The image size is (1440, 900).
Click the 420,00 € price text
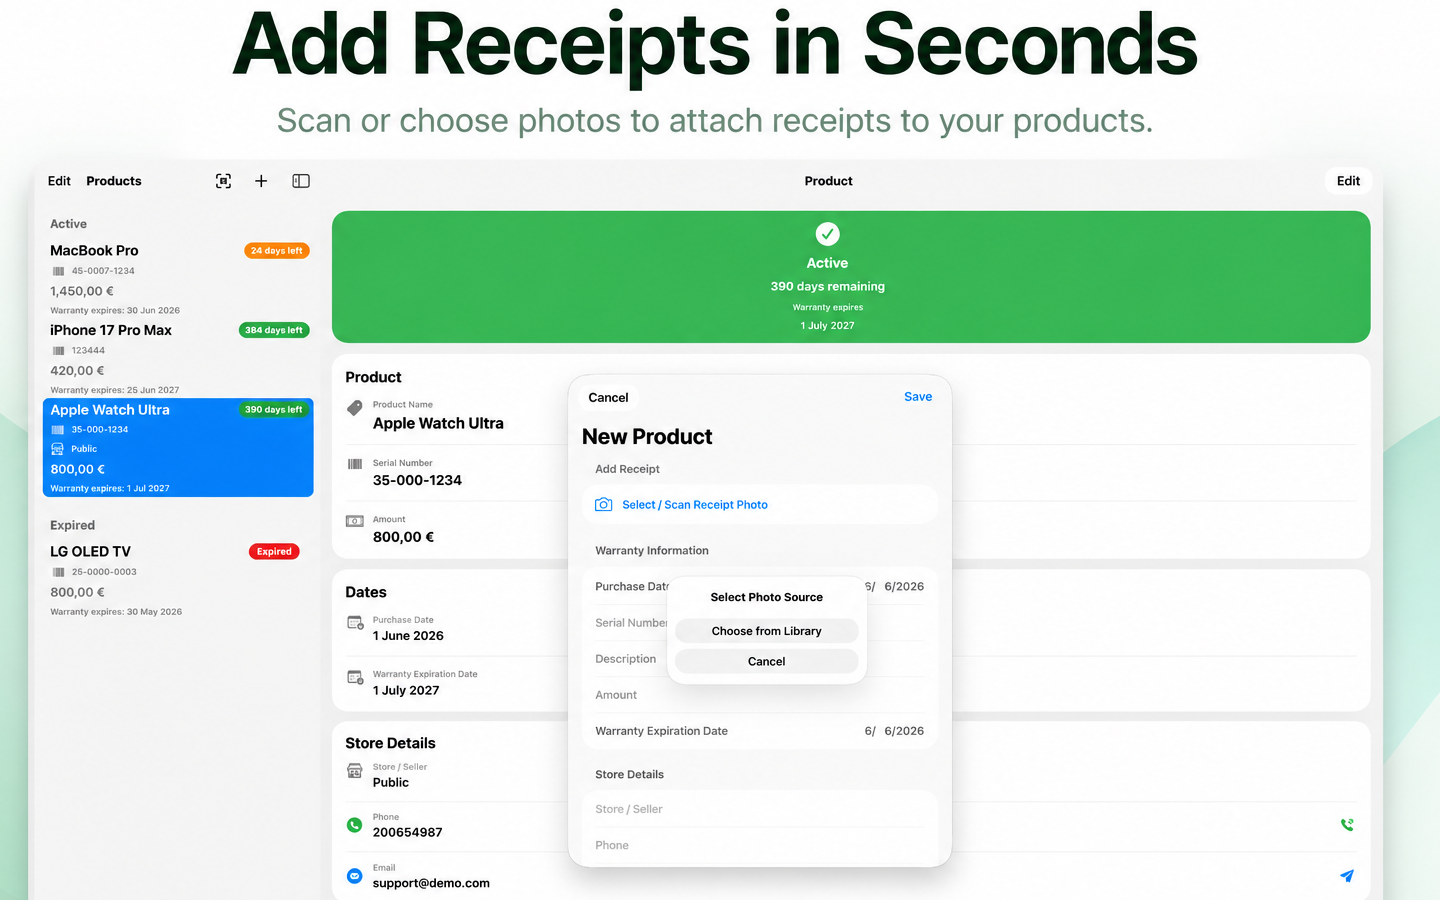click(77, 370)
